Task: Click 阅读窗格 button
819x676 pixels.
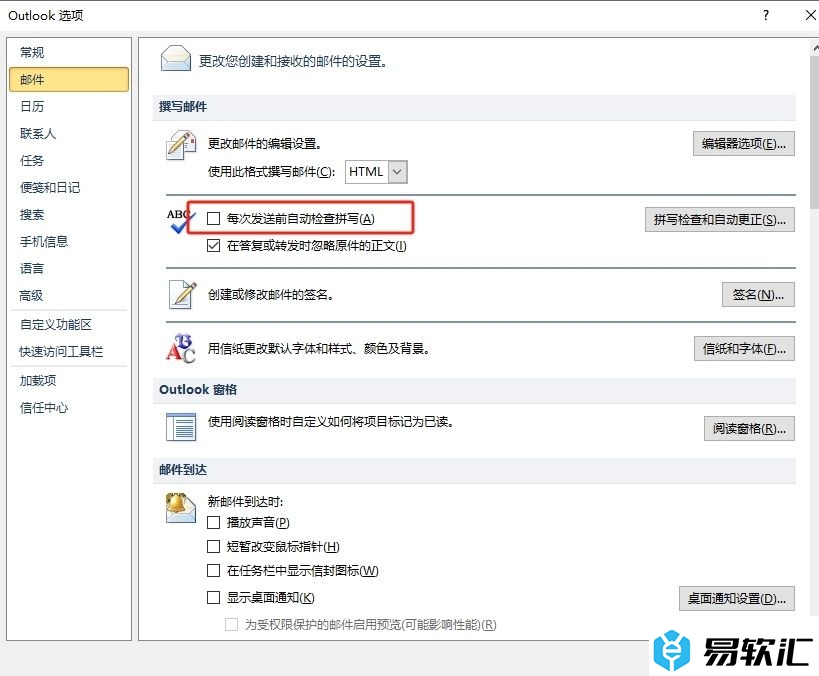Action: [749, 428]
